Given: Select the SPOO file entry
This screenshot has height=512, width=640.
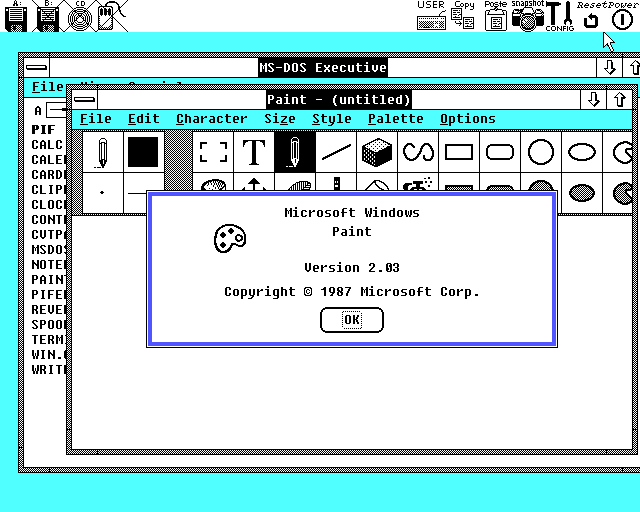Looking at the screenshot, I should pos(49,324).
